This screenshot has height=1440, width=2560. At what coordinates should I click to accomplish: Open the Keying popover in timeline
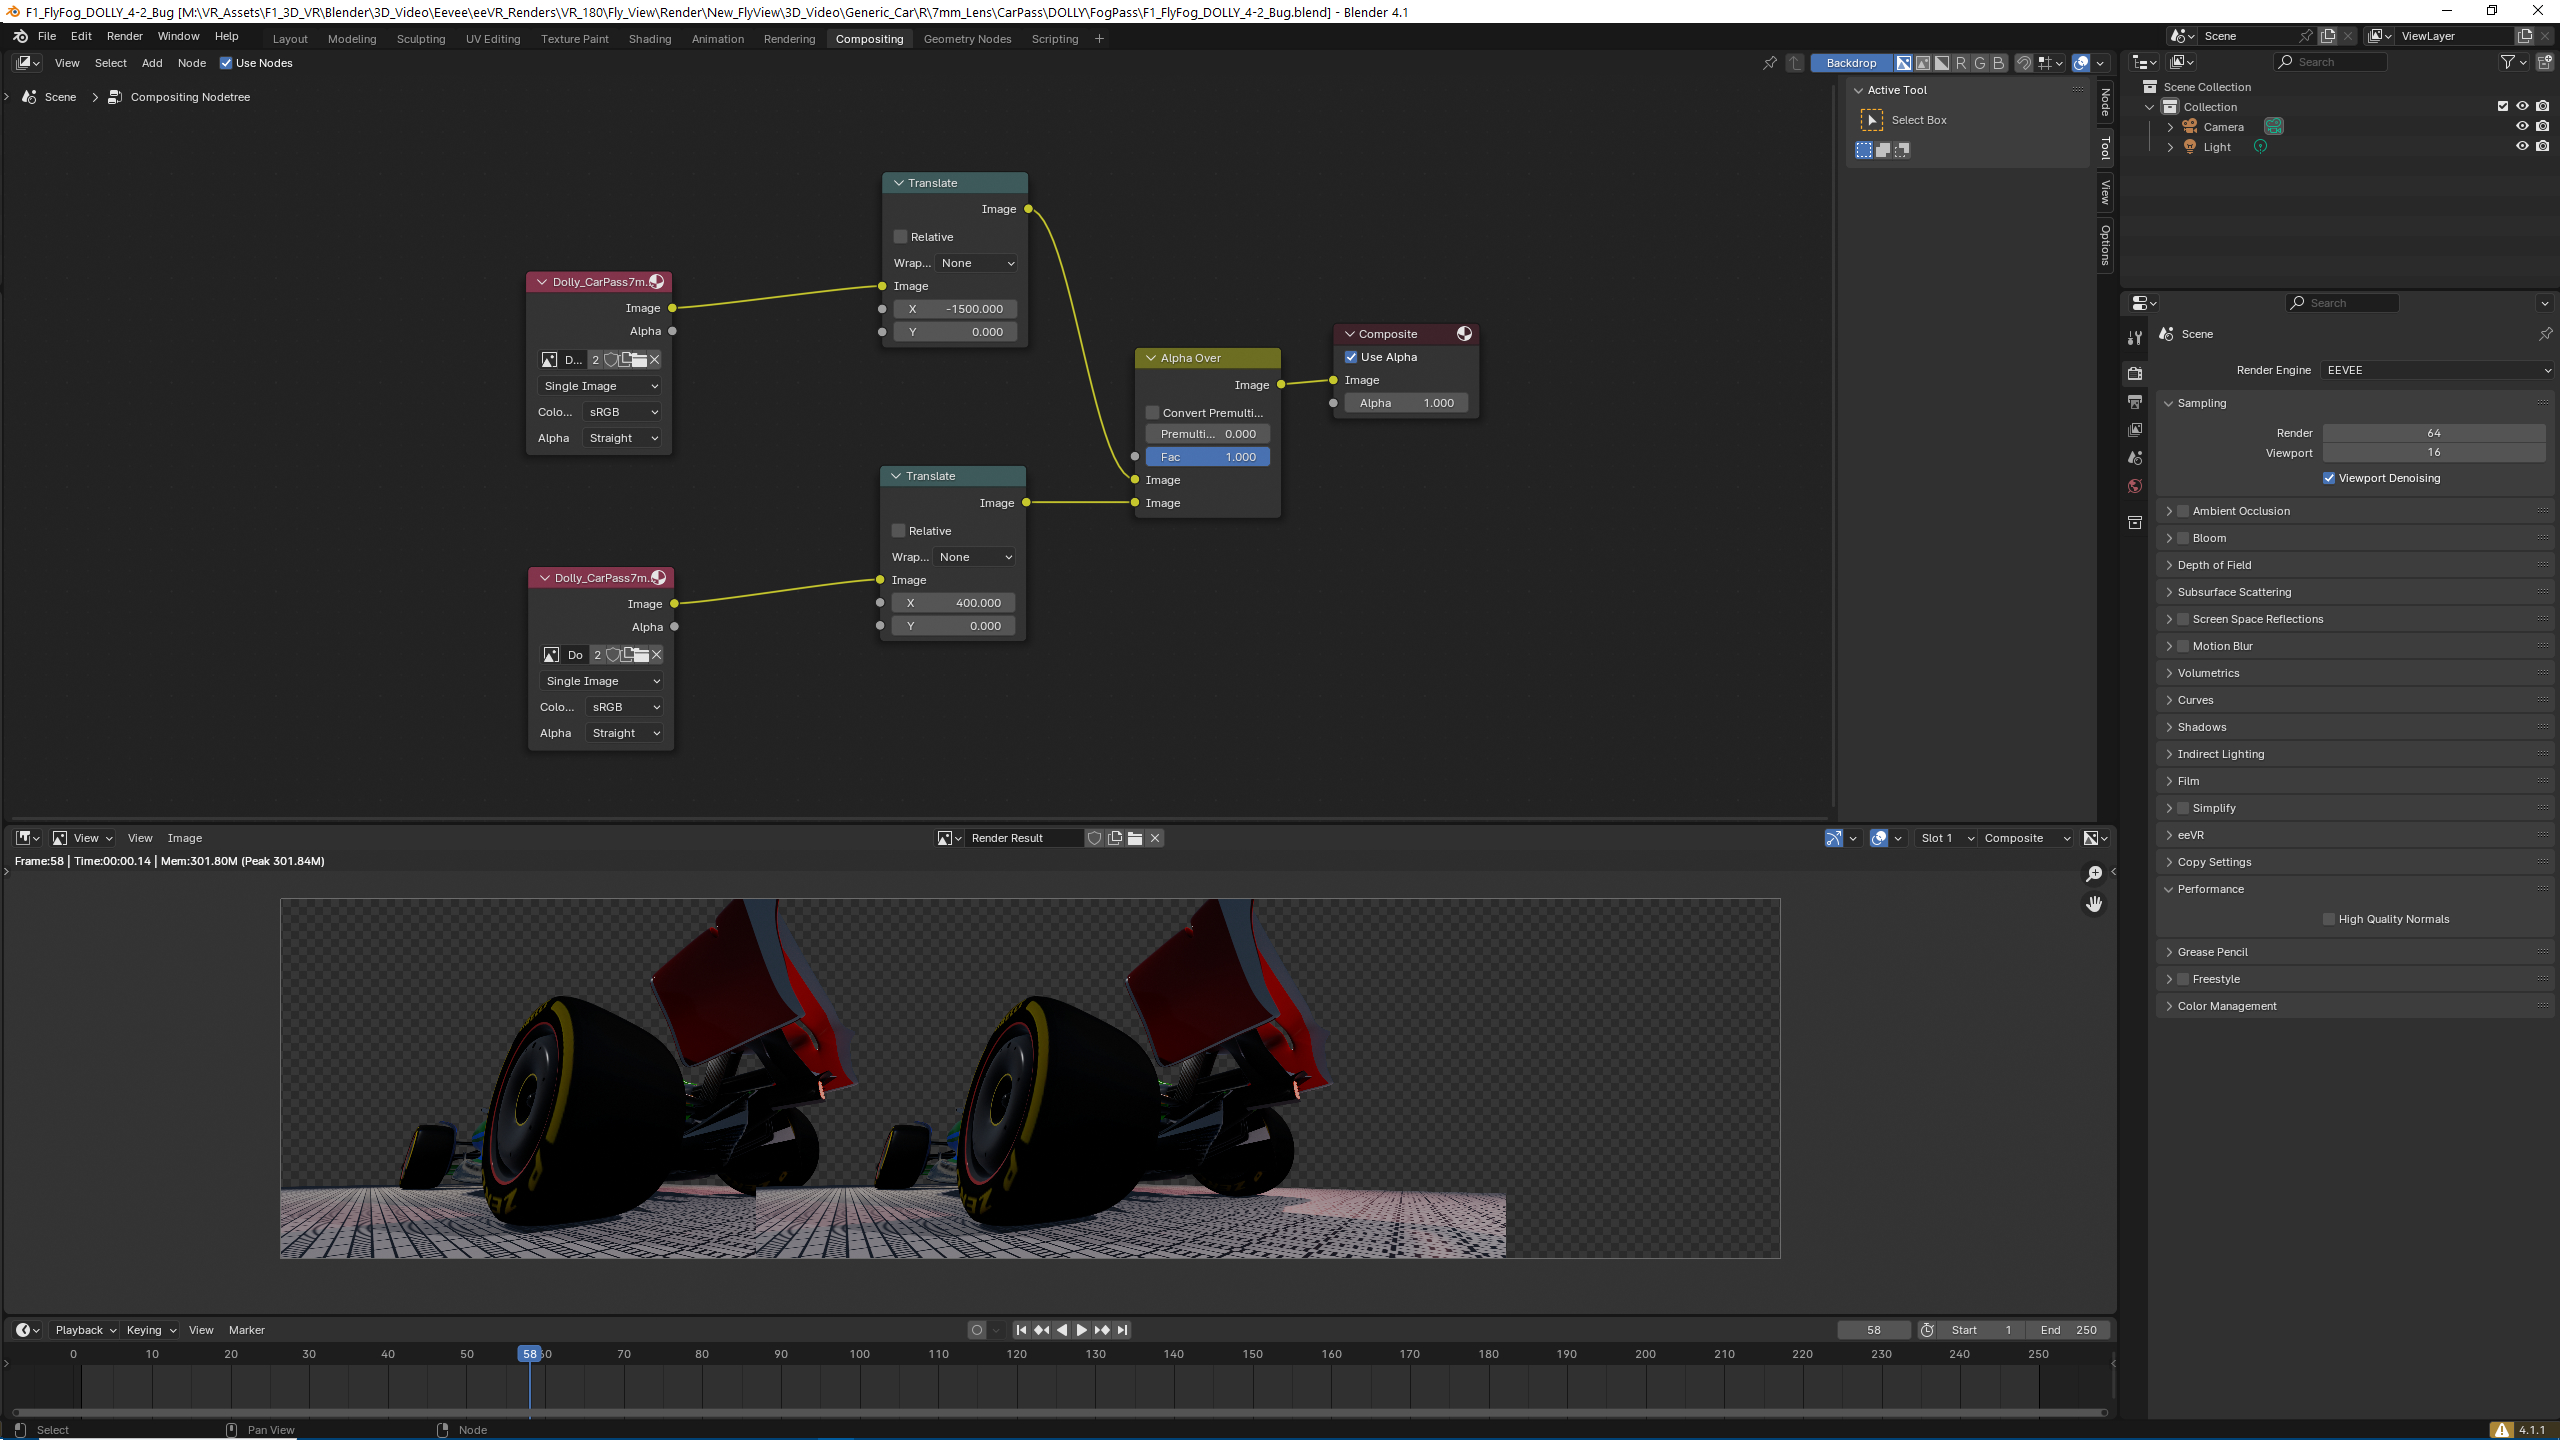[x=151, y=1330]
